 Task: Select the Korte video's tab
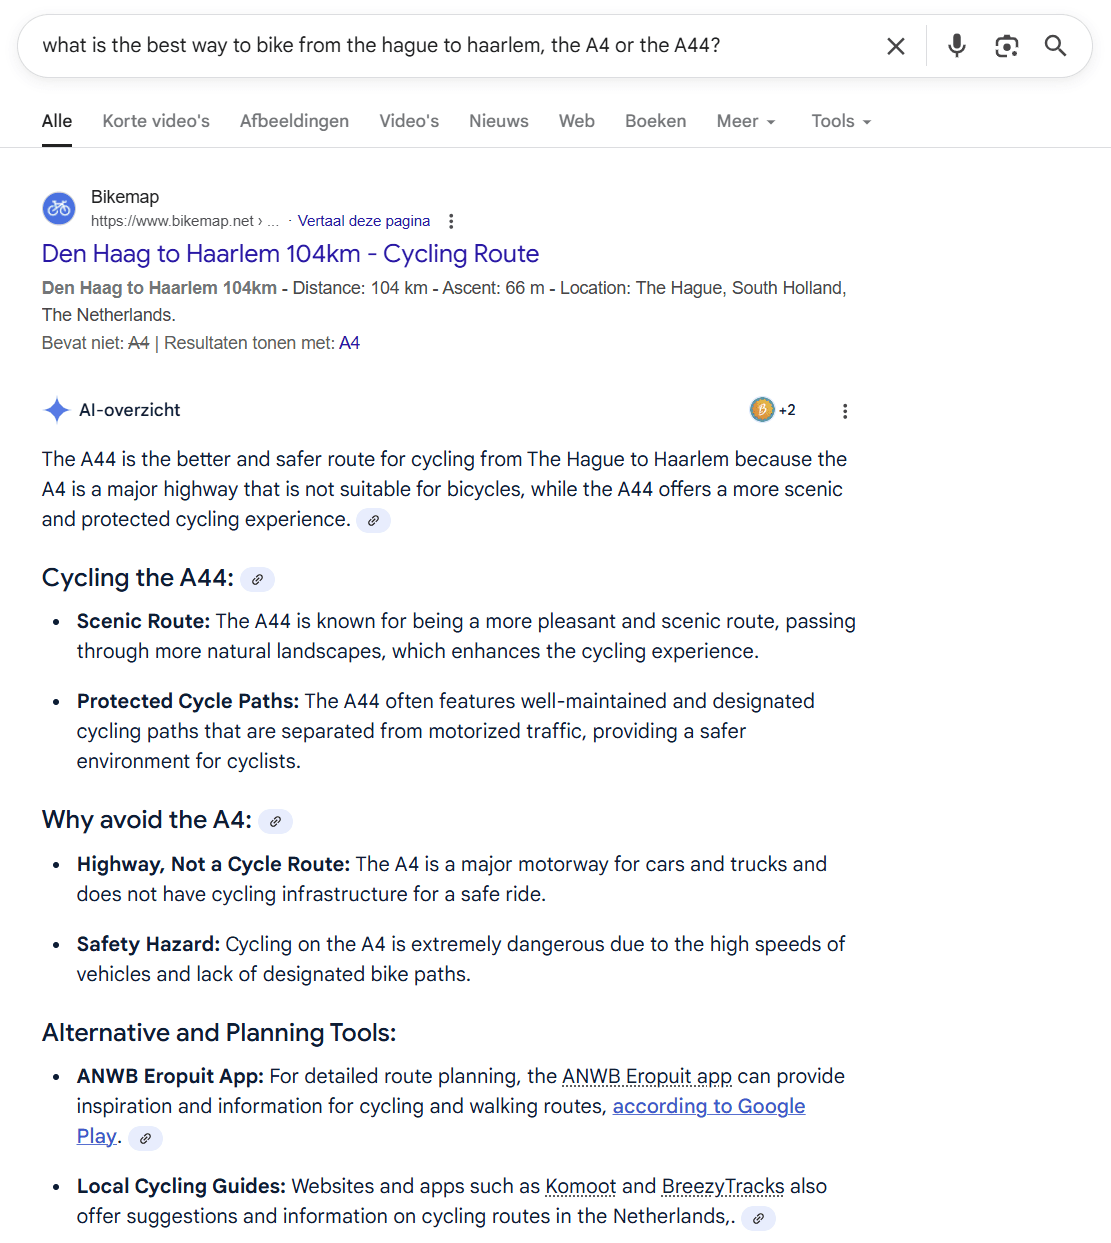coord(156,121)
